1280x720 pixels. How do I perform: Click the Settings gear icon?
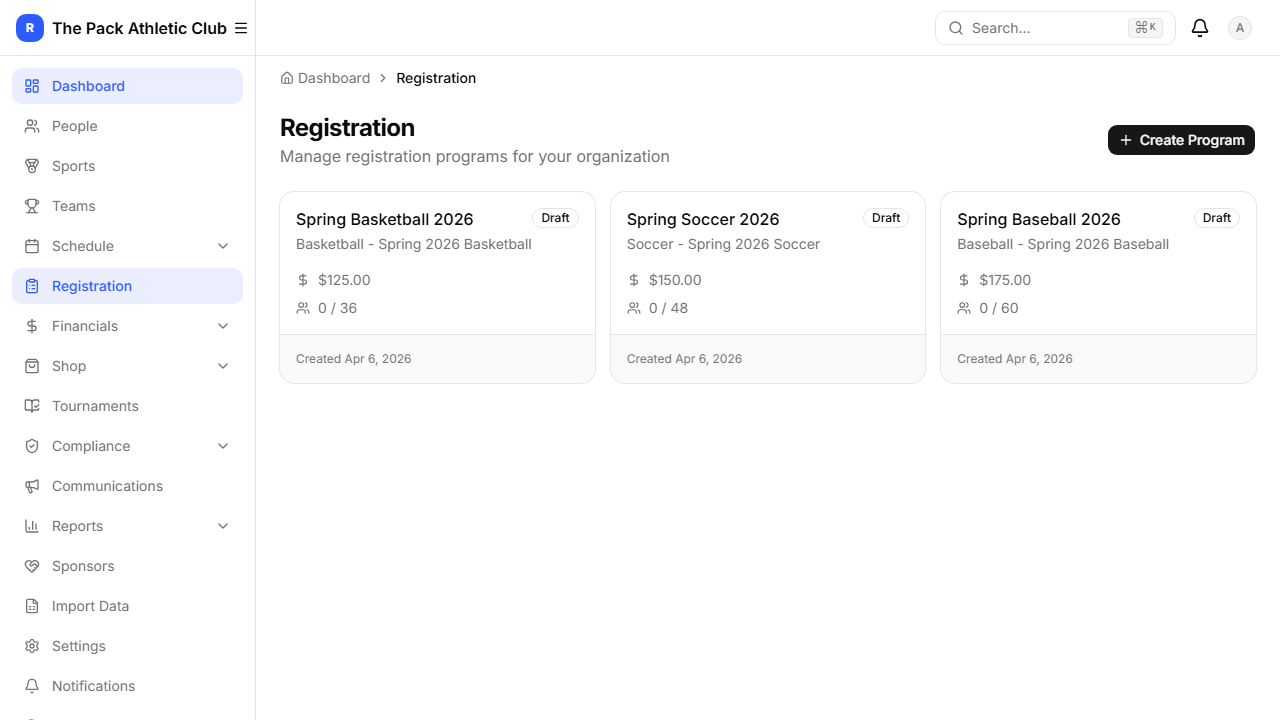[x=32, y=646]
